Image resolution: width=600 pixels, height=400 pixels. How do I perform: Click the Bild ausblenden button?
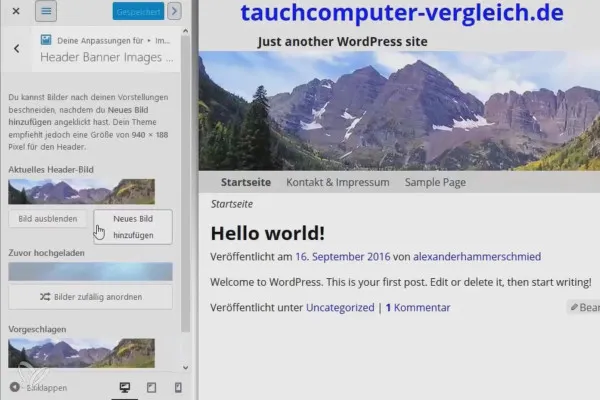48,219
